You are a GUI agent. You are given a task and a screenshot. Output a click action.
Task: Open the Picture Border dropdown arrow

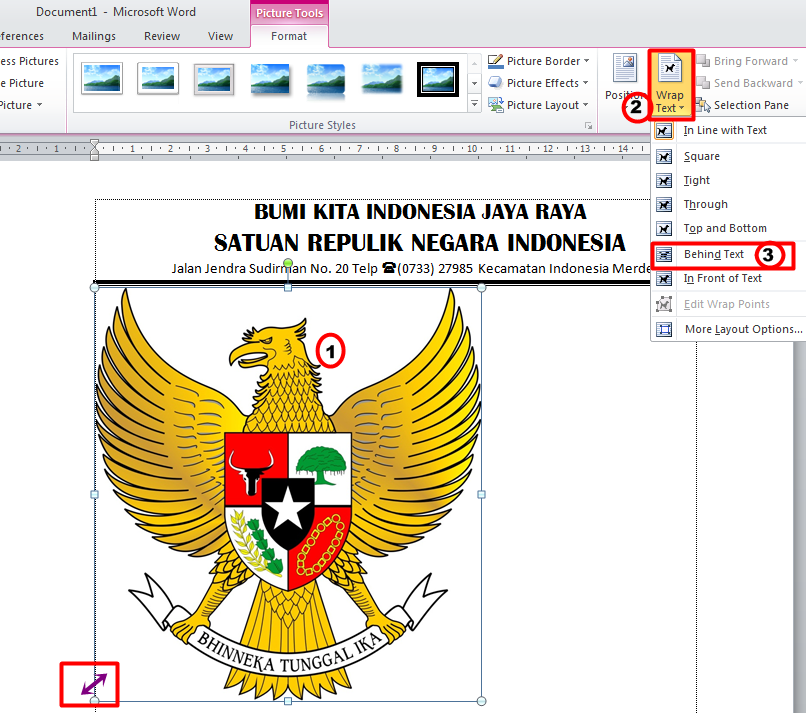click(x=588, y=60)
